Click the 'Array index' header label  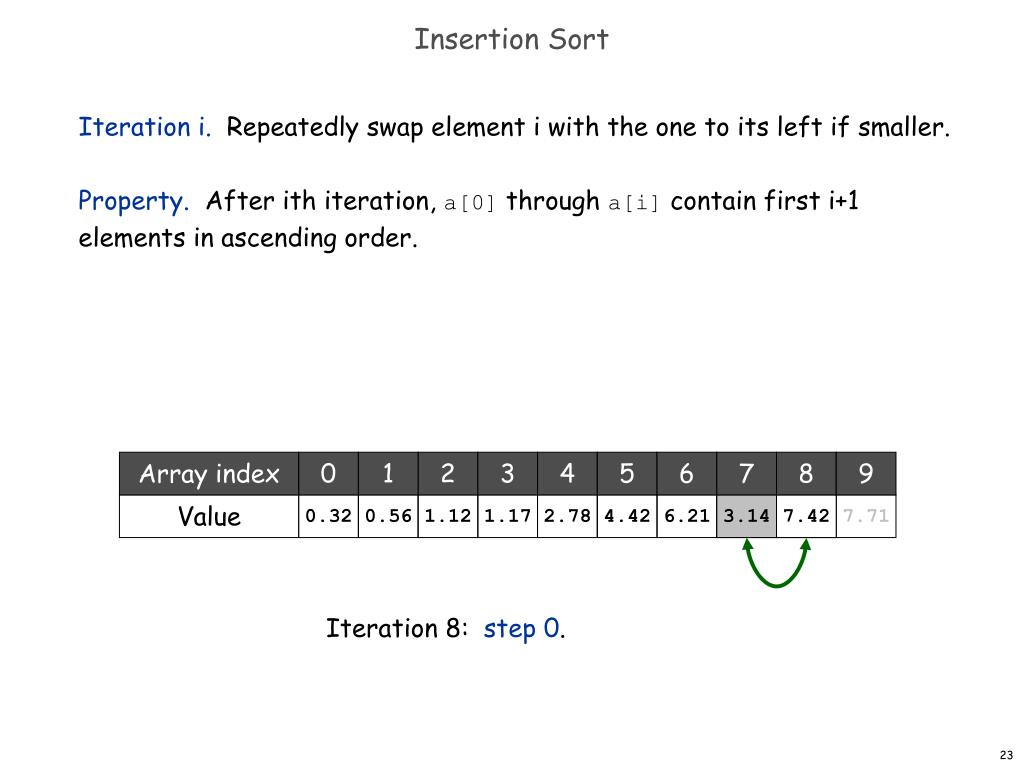(209, 474)
